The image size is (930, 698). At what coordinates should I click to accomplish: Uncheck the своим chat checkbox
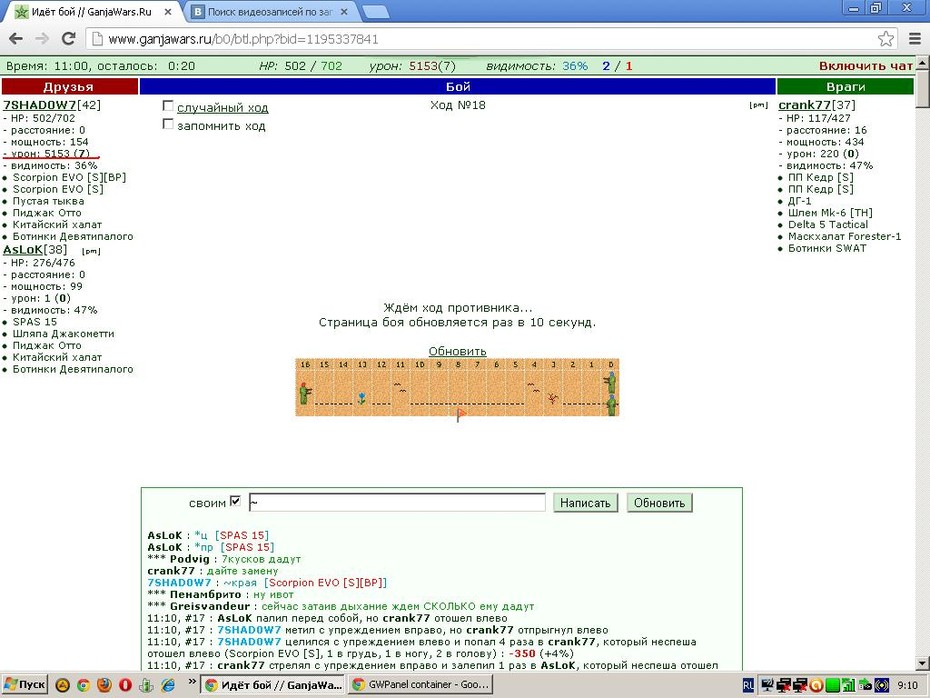coord(235,501)
